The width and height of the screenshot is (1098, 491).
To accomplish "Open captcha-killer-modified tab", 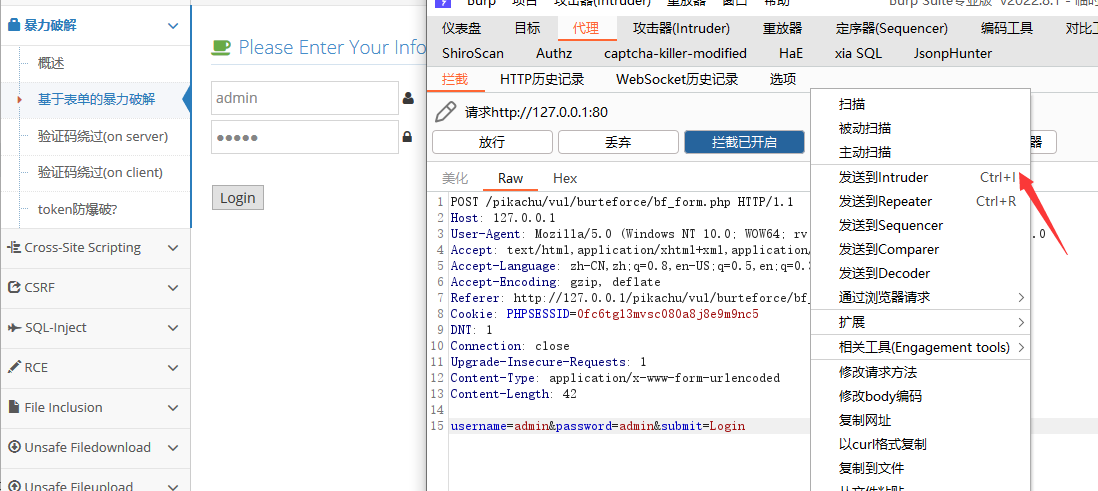I will (676, 53).
